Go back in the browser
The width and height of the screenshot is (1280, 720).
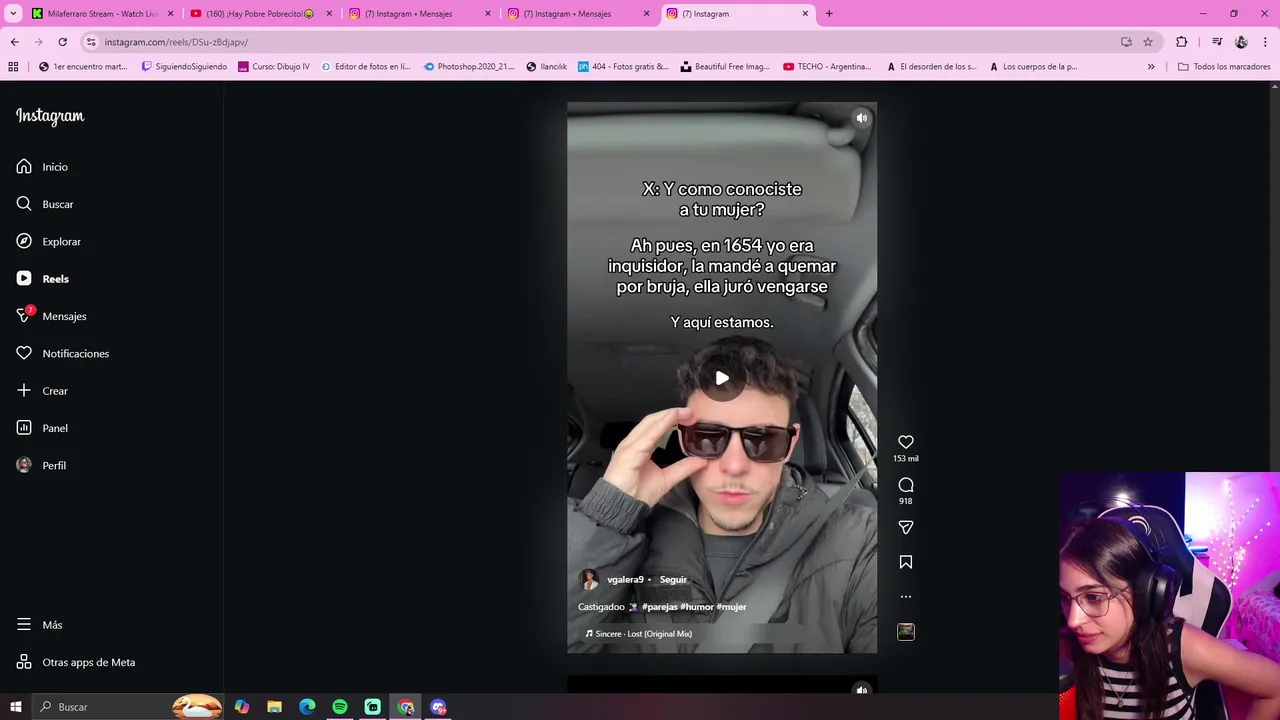pyautogui.click(x=14, y=42)
